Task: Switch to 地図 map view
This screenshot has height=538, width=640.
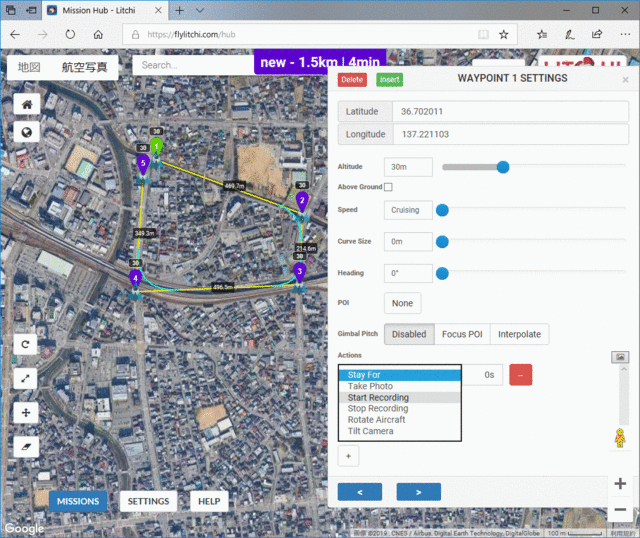Action: 29,67
